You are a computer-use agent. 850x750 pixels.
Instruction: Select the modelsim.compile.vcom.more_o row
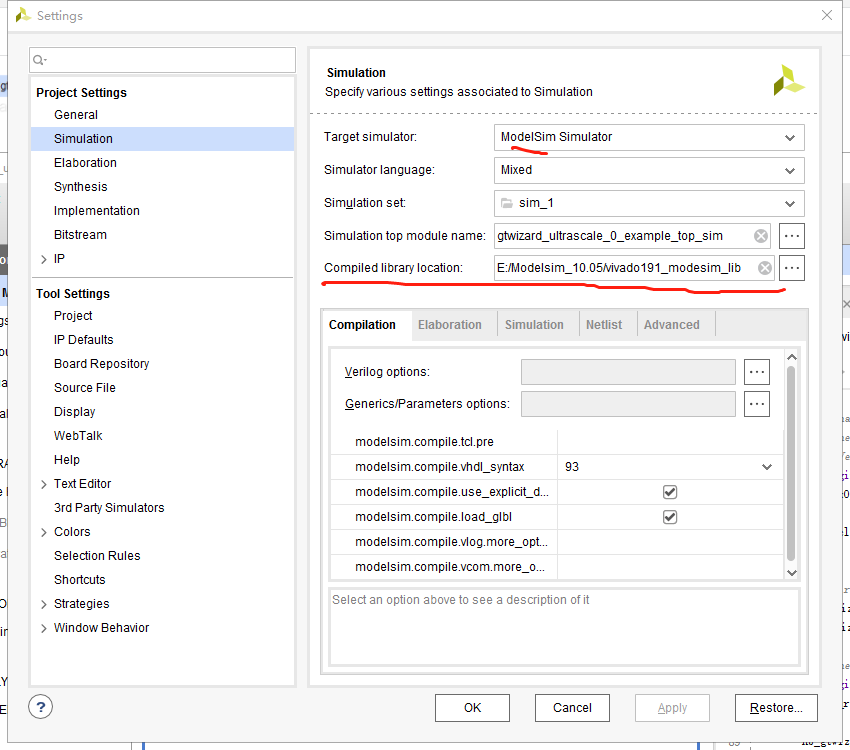click(557, 567)
